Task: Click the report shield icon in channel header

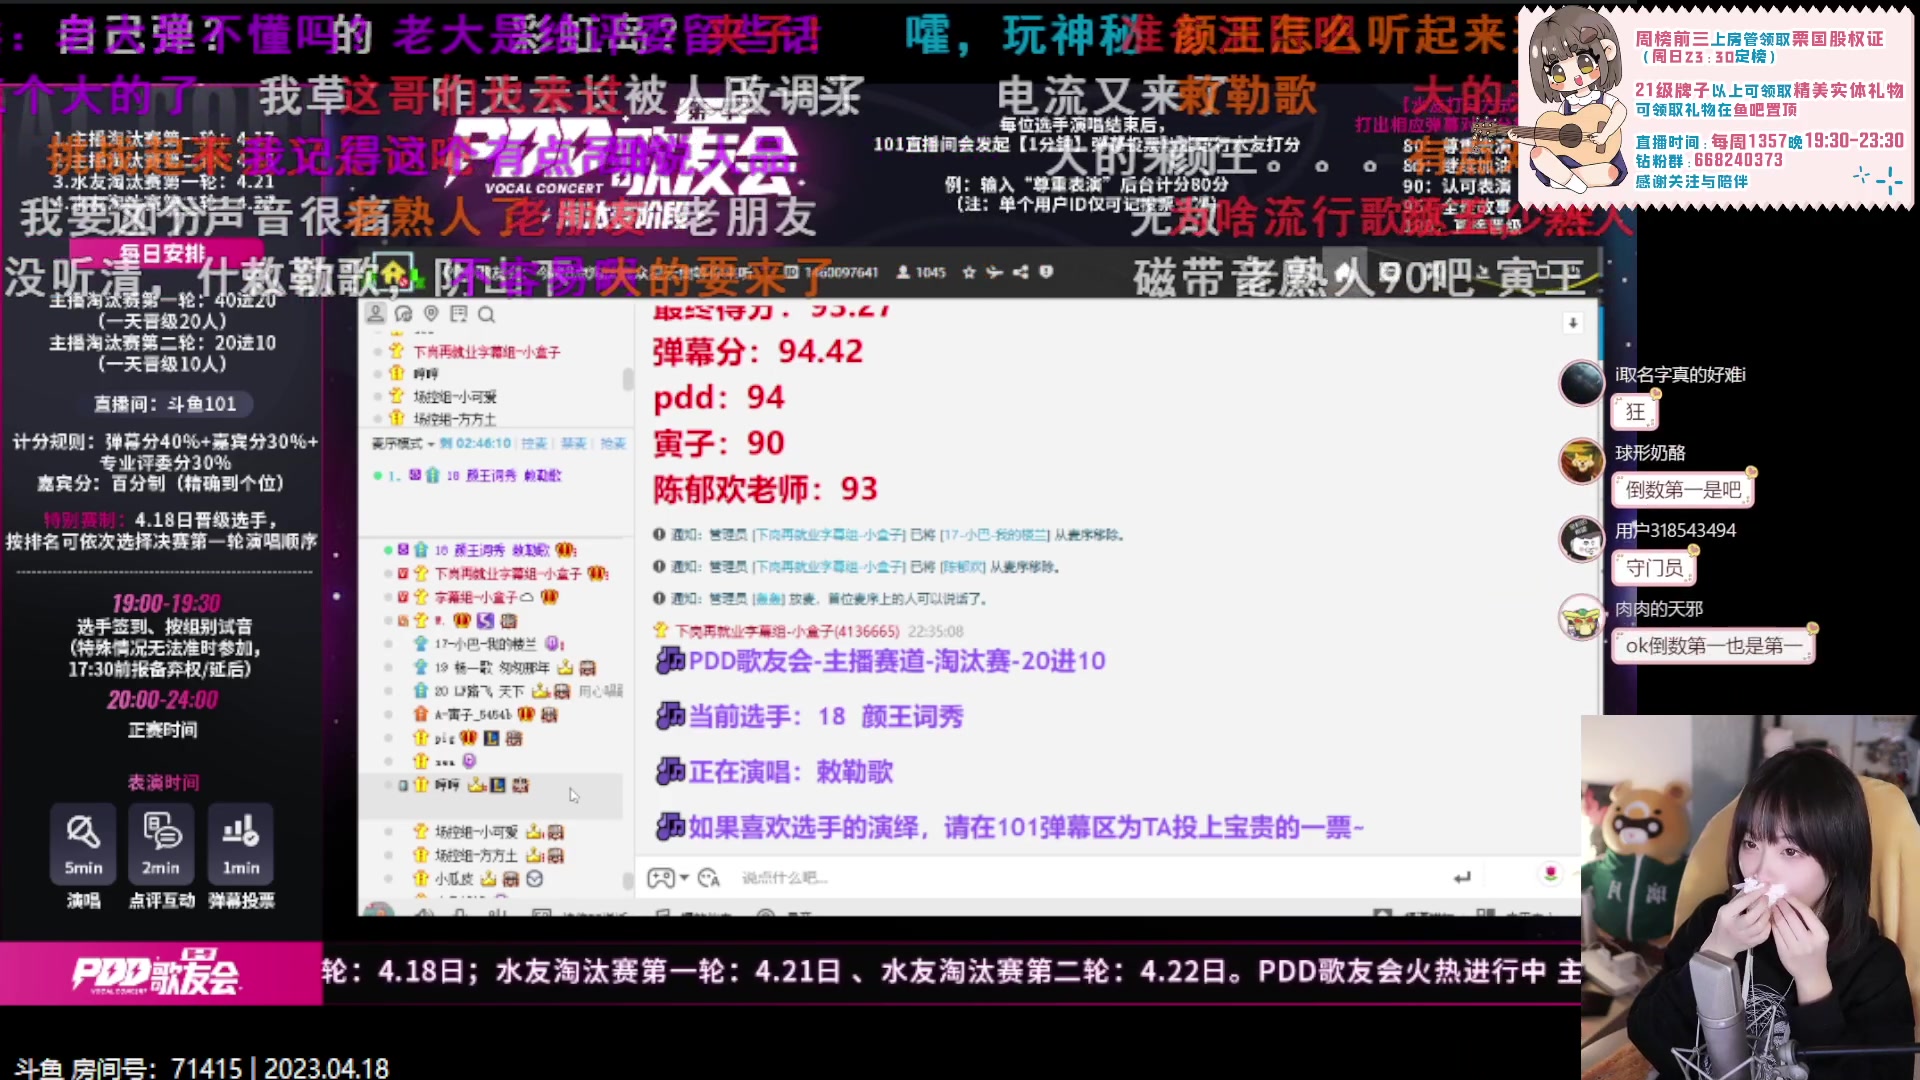Action: pyautogui.click(x=1046, y=272)
